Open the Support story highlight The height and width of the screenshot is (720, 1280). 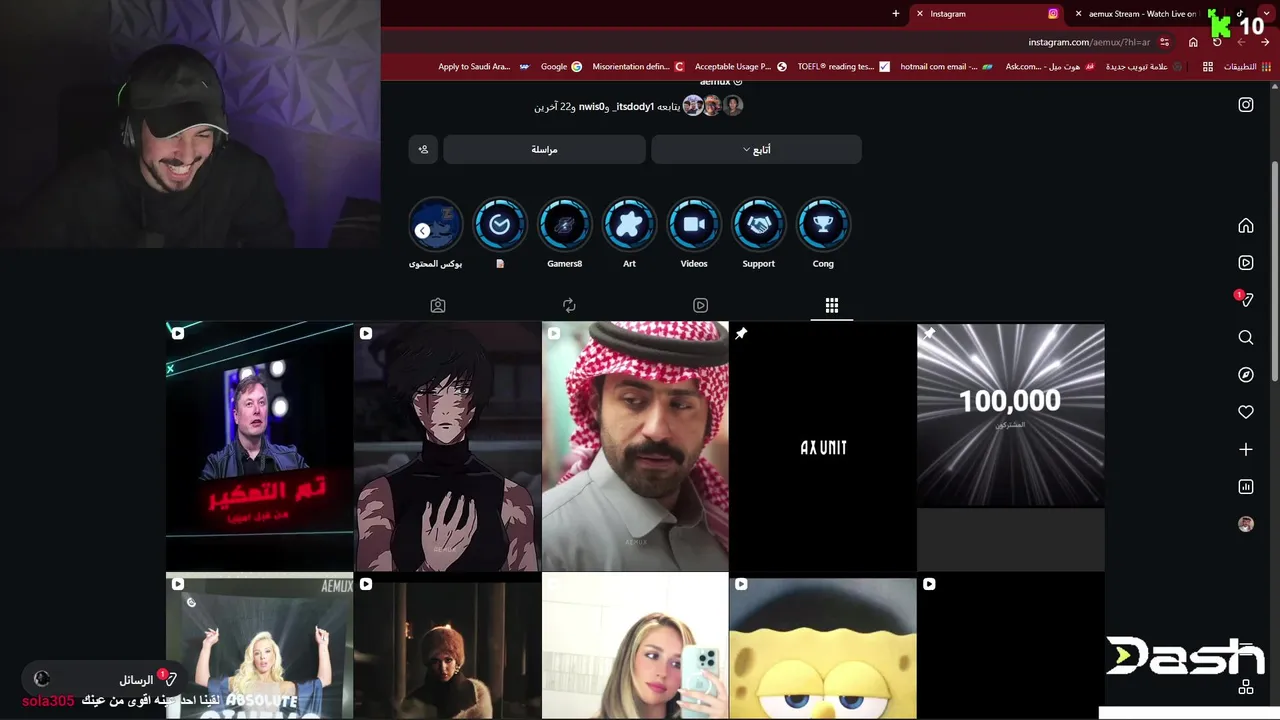click(x=758, y=233)
